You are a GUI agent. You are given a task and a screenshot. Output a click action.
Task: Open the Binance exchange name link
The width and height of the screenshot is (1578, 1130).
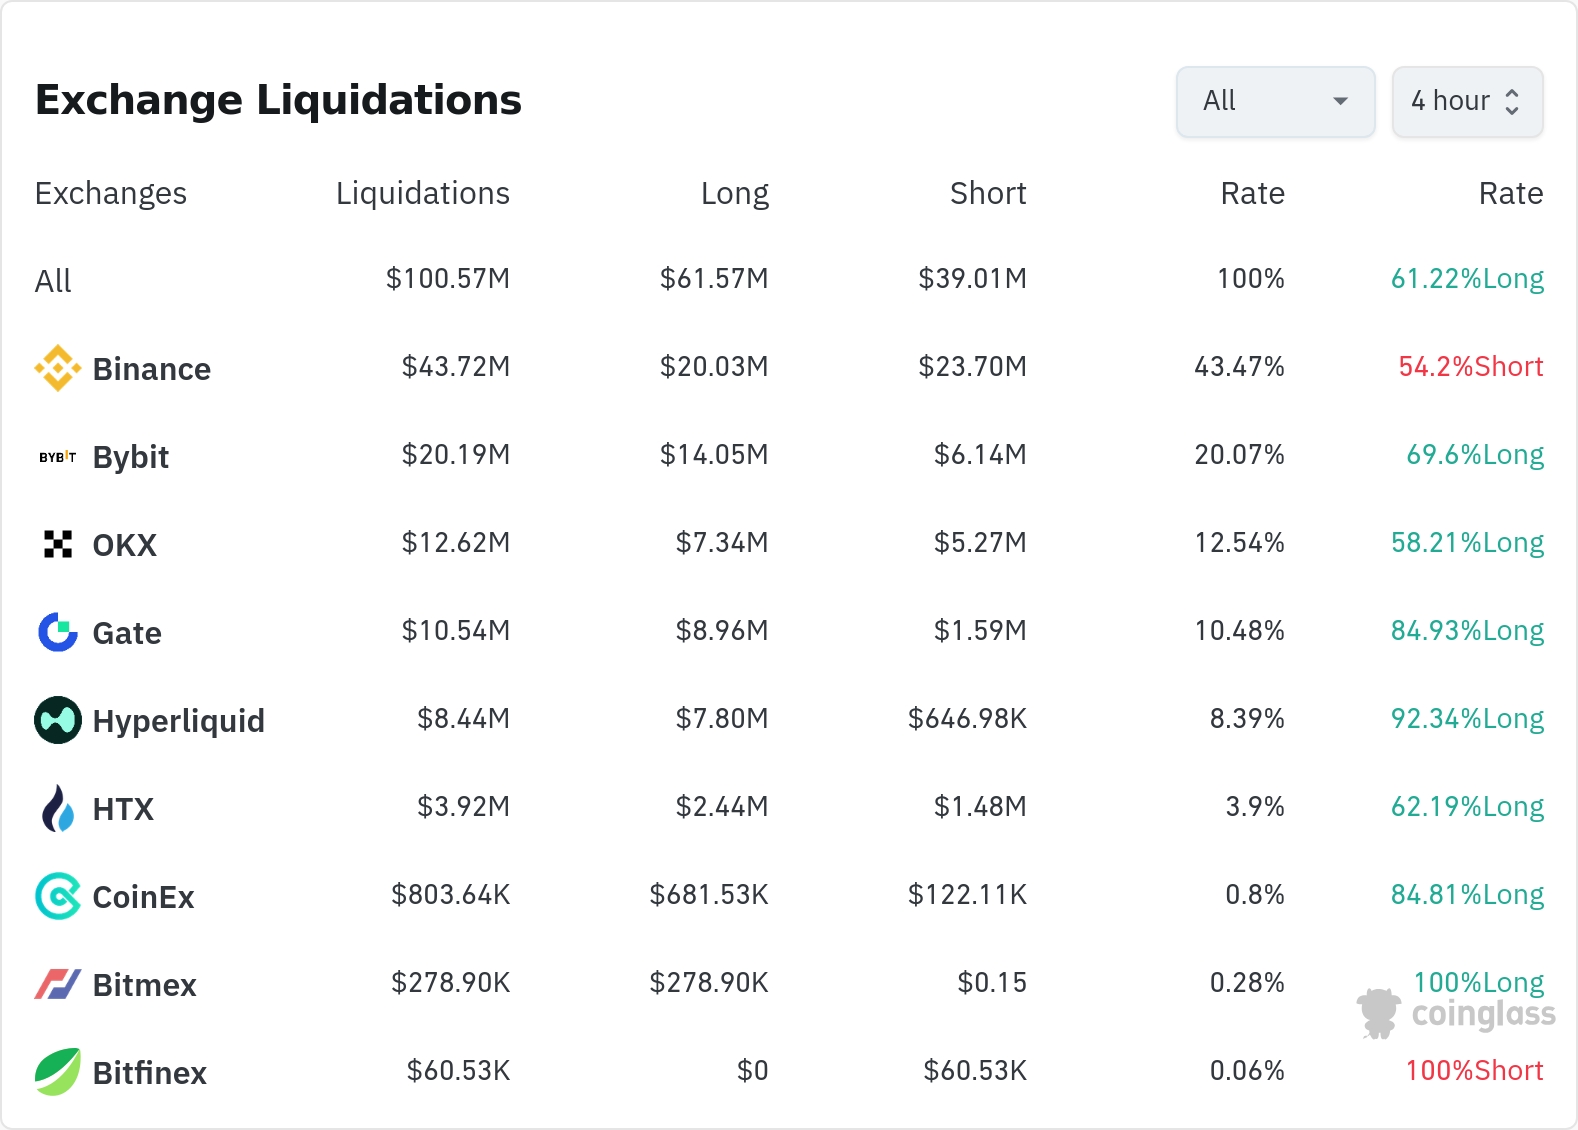(x=151, y=369)
